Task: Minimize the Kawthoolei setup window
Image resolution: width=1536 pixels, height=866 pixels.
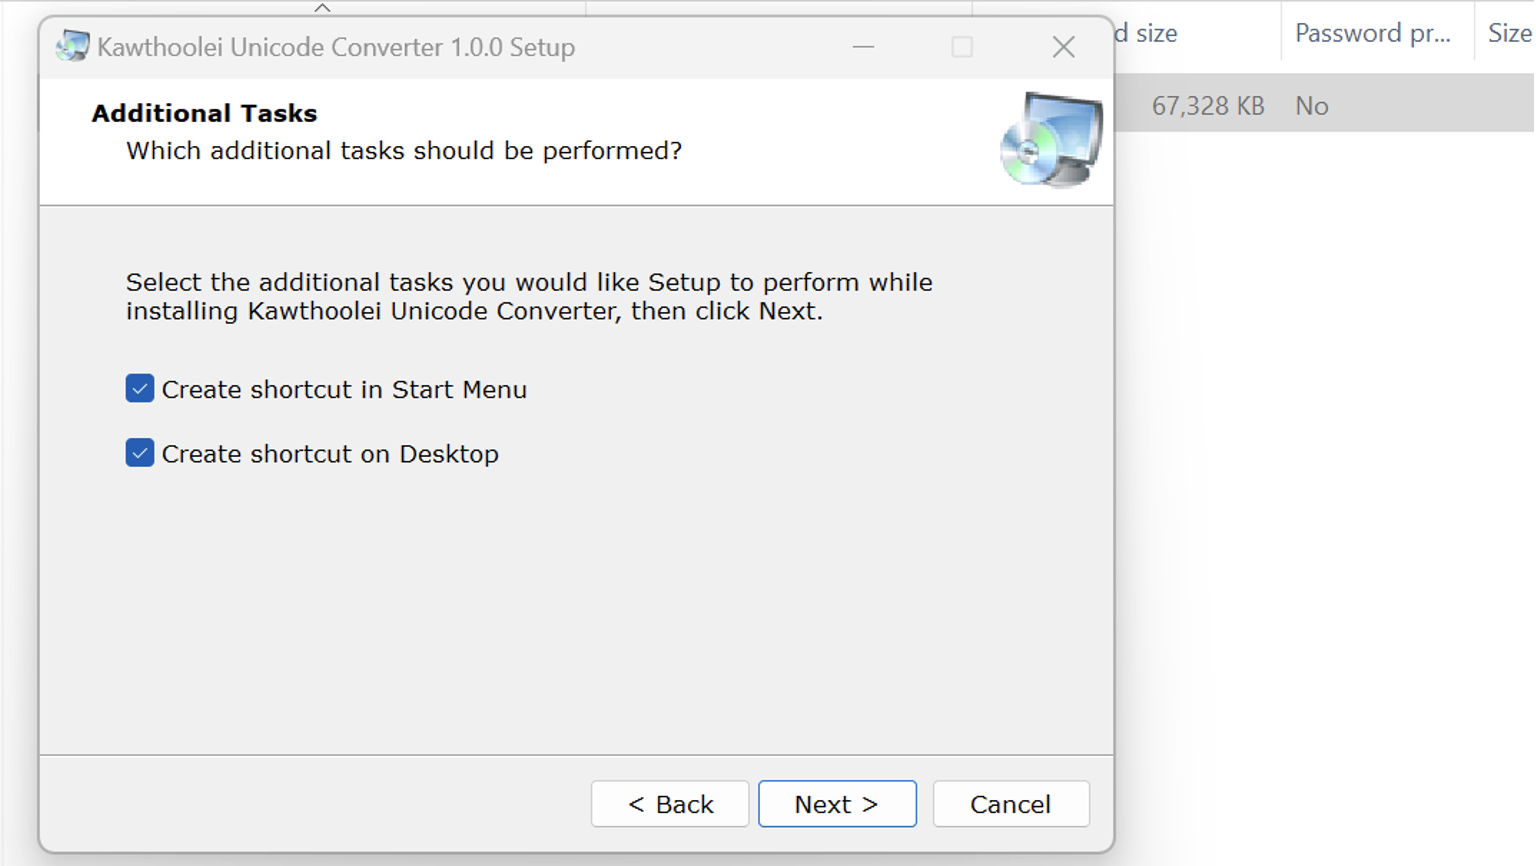Action: (x=863, y=47)
